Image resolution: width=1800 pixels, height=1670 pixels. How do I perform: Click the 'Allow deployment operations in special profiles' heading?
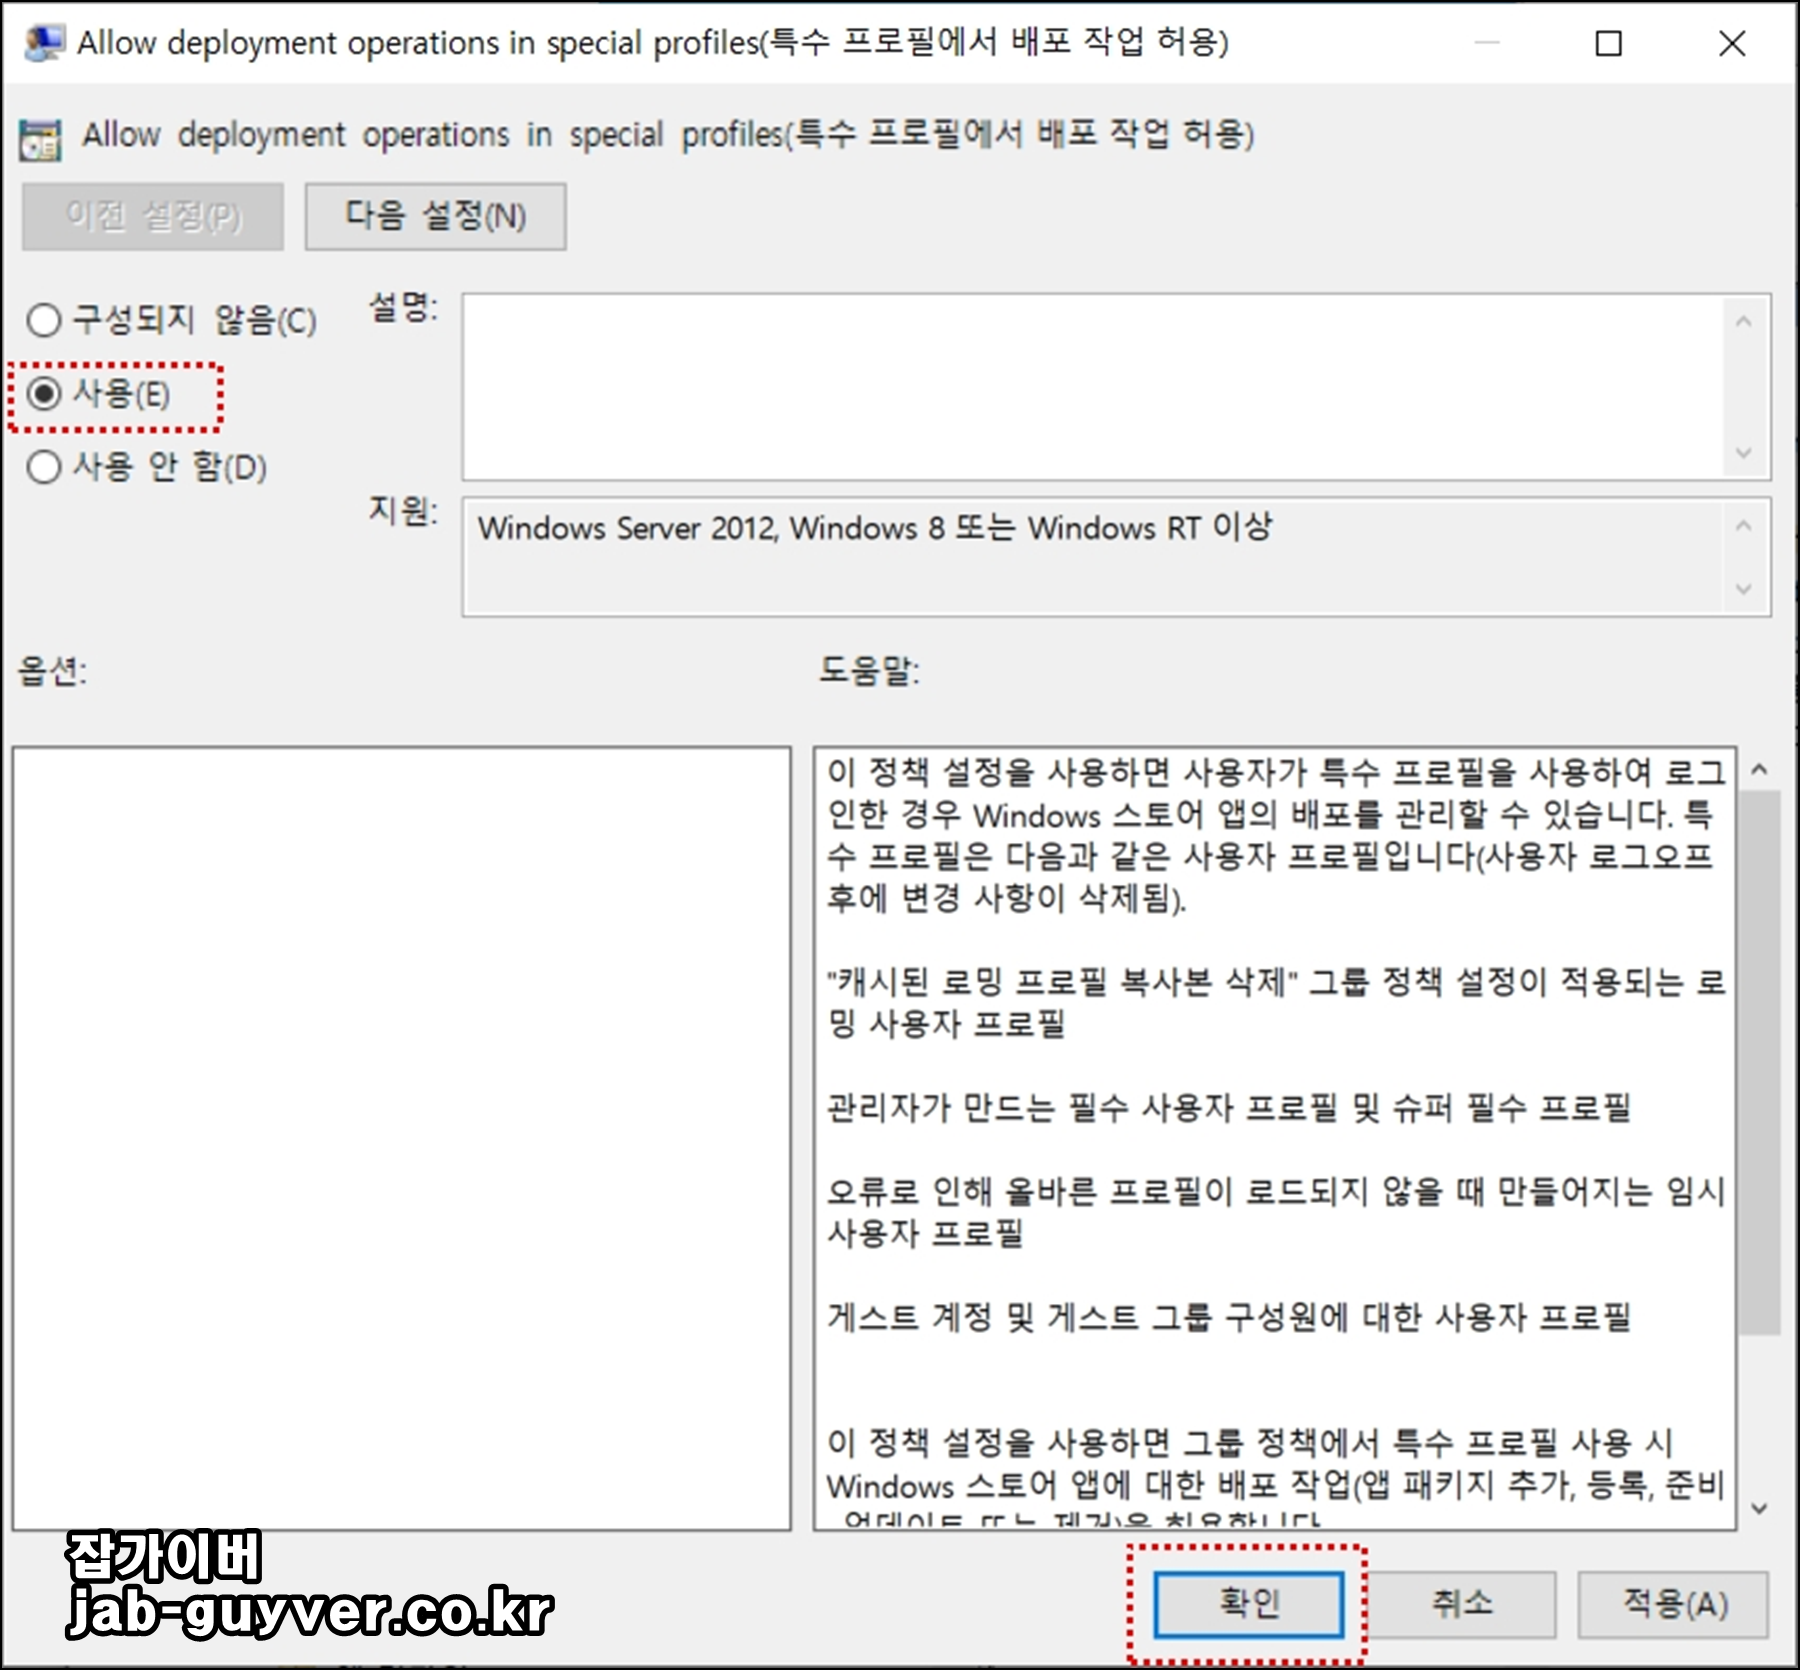pyautogui.click(x=668, y=135)
